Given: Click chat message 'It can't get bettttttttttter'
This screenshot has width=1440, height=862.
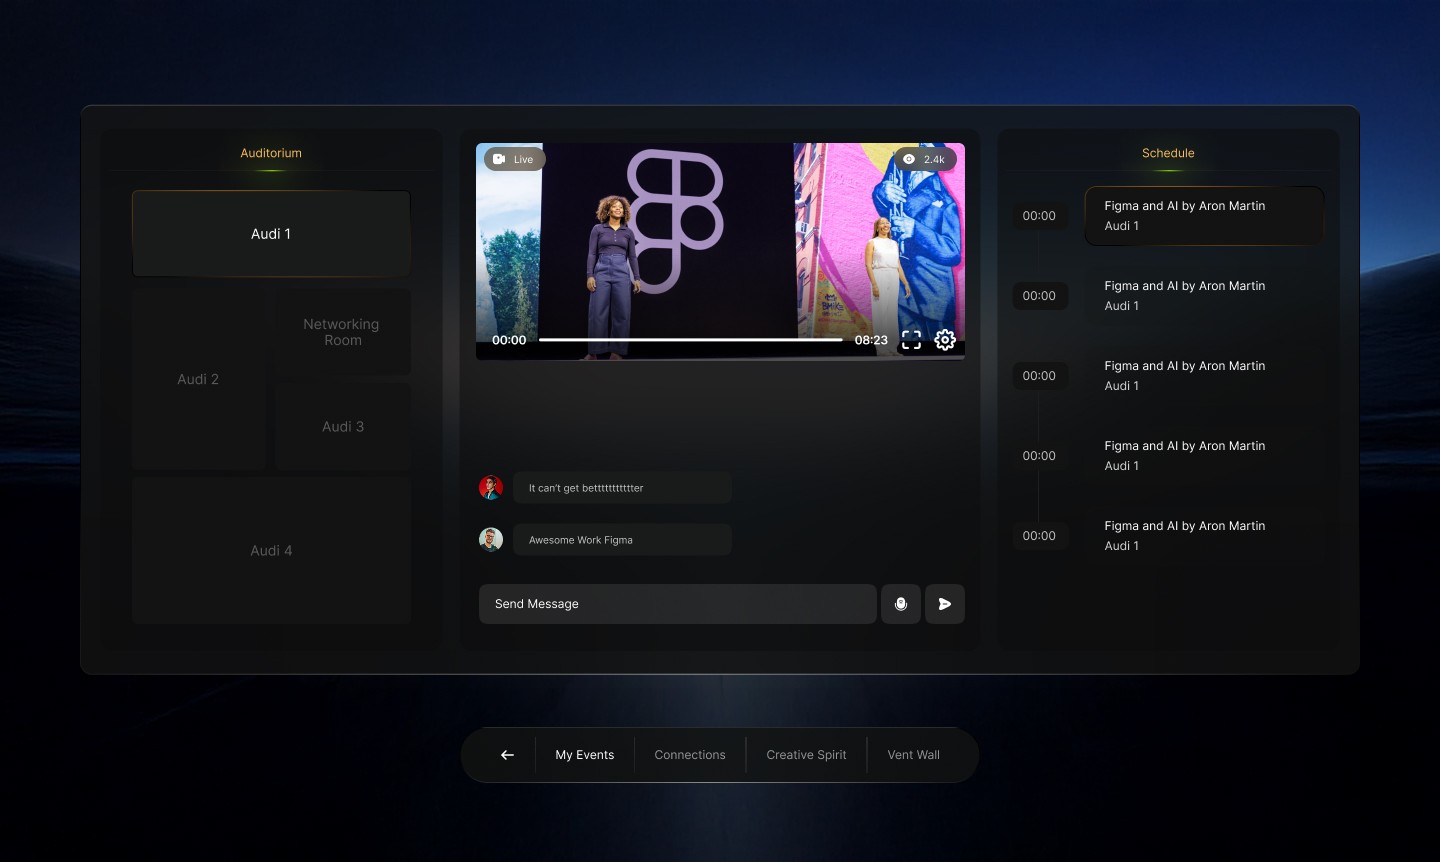Looking at the screenshot, I should tap(622, 488).
